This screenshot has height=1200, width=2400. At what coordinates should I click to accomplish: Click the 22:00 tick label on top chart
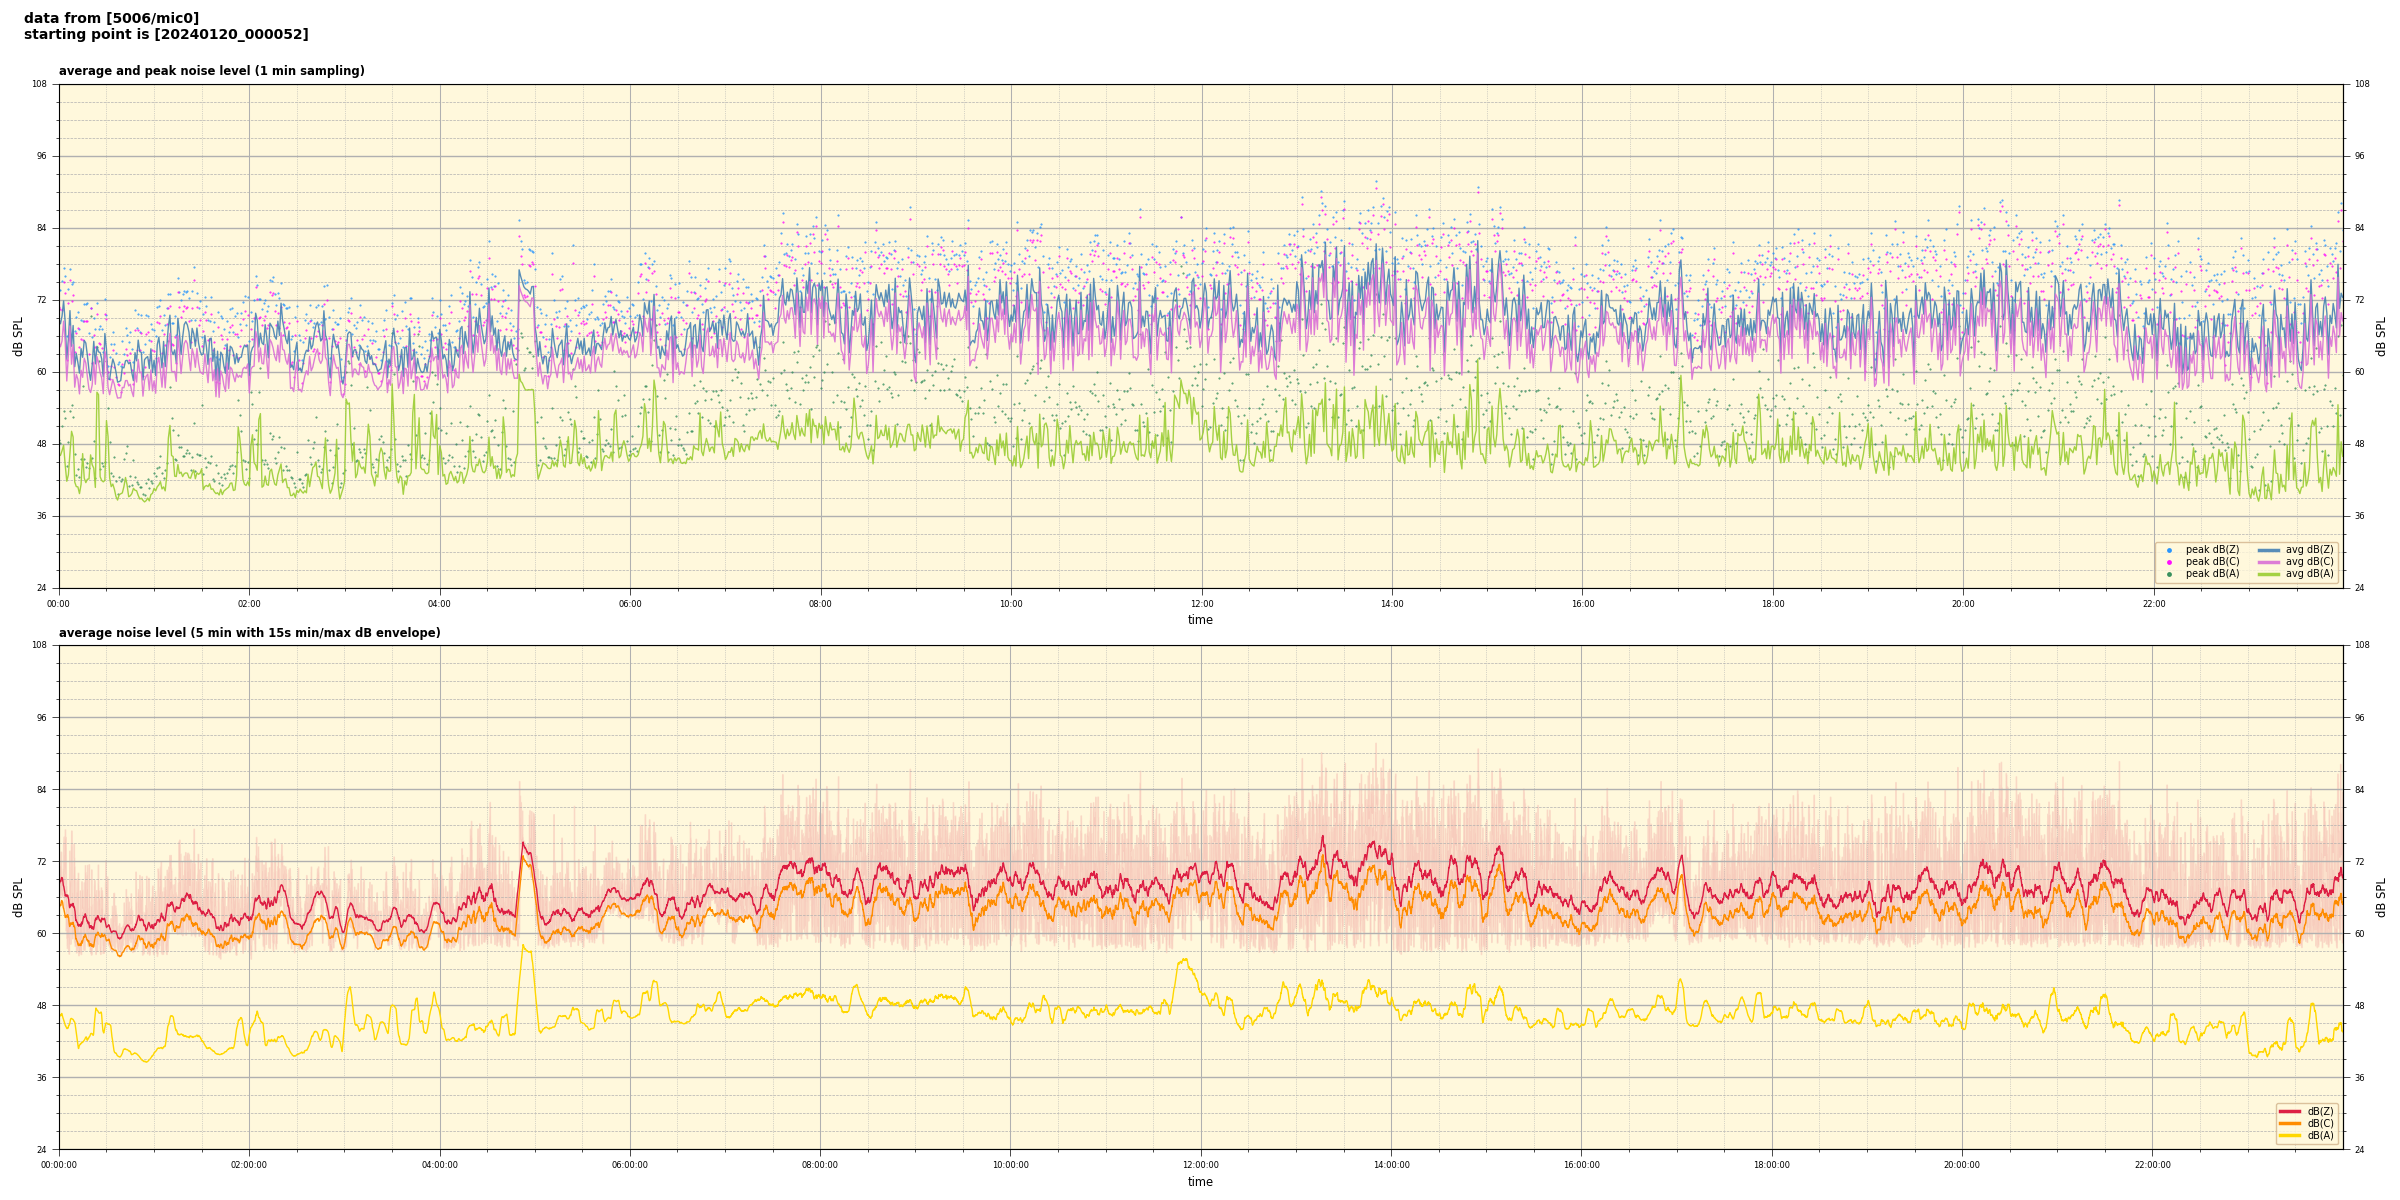point(2154,604)
